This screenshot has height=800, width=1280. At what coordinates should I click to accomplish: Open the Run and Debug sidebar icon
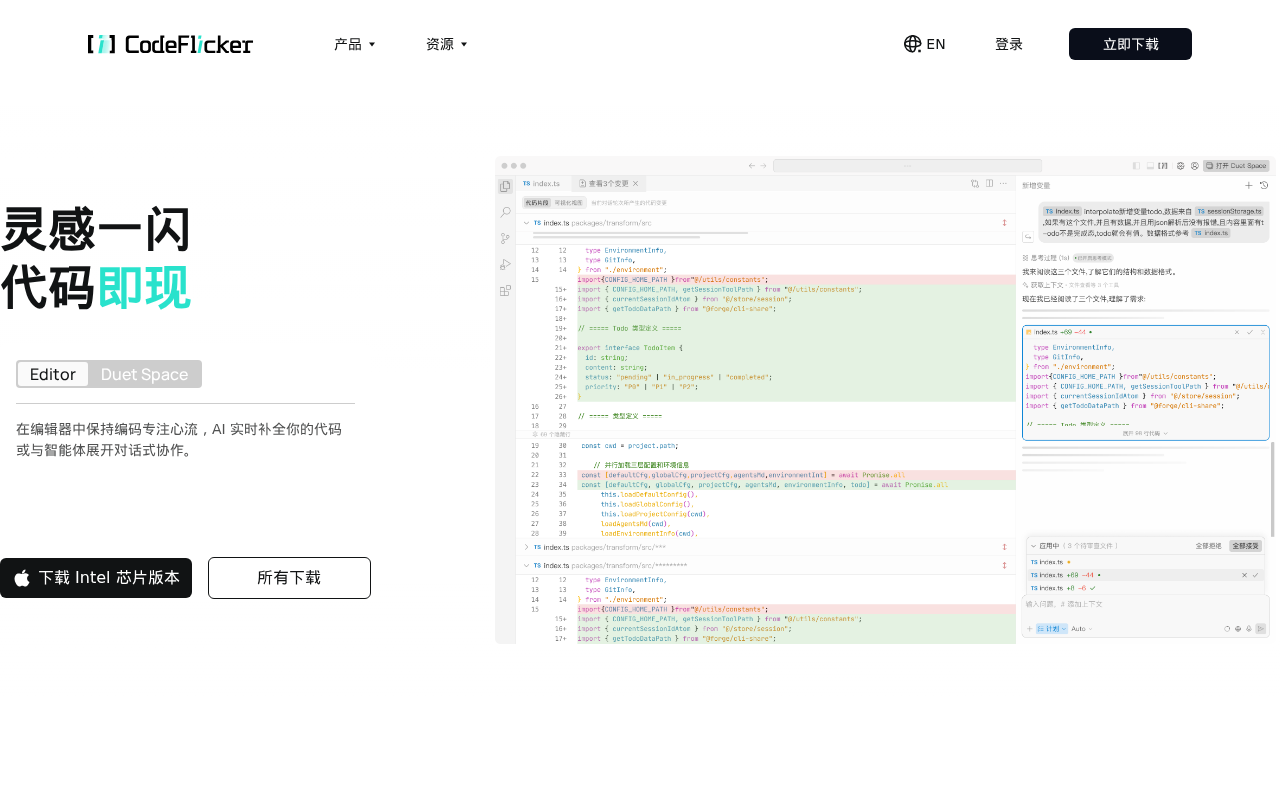tap(505, 264)
